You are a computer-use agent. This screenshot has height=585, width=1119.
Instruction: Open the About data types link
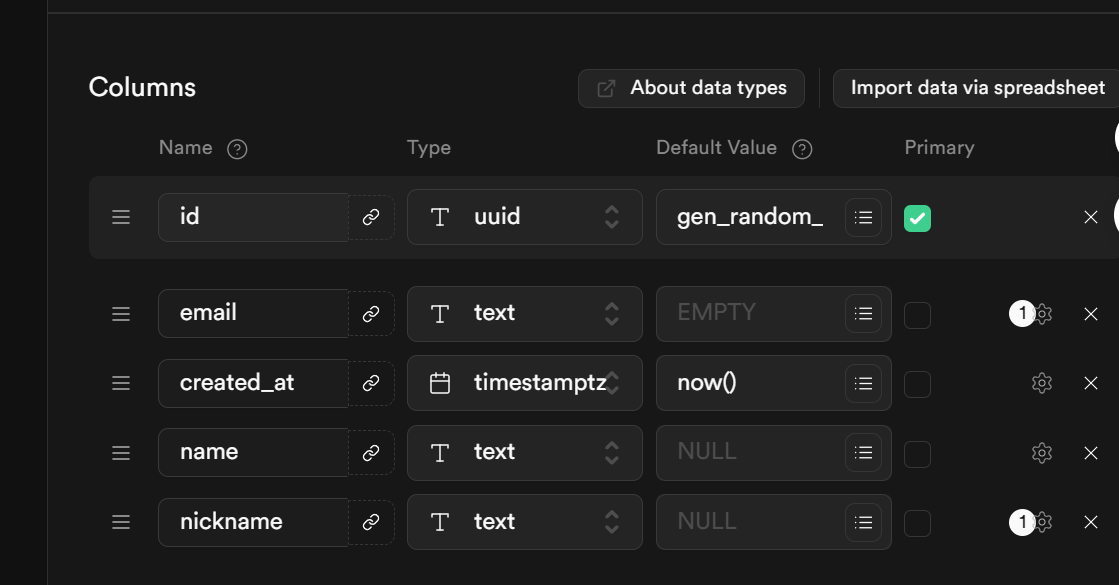pos(691,88)
